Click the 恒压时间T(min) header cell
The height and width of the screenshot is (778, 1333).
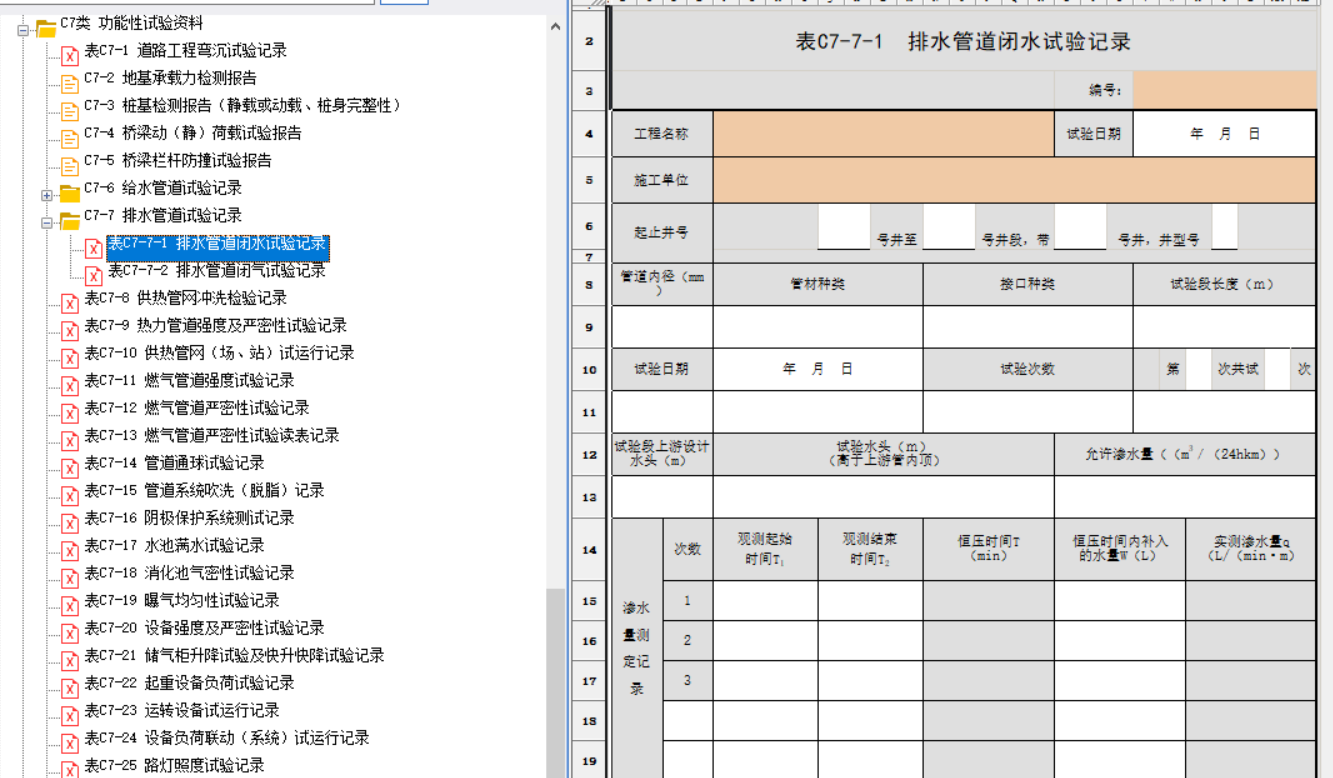[988, 549]
